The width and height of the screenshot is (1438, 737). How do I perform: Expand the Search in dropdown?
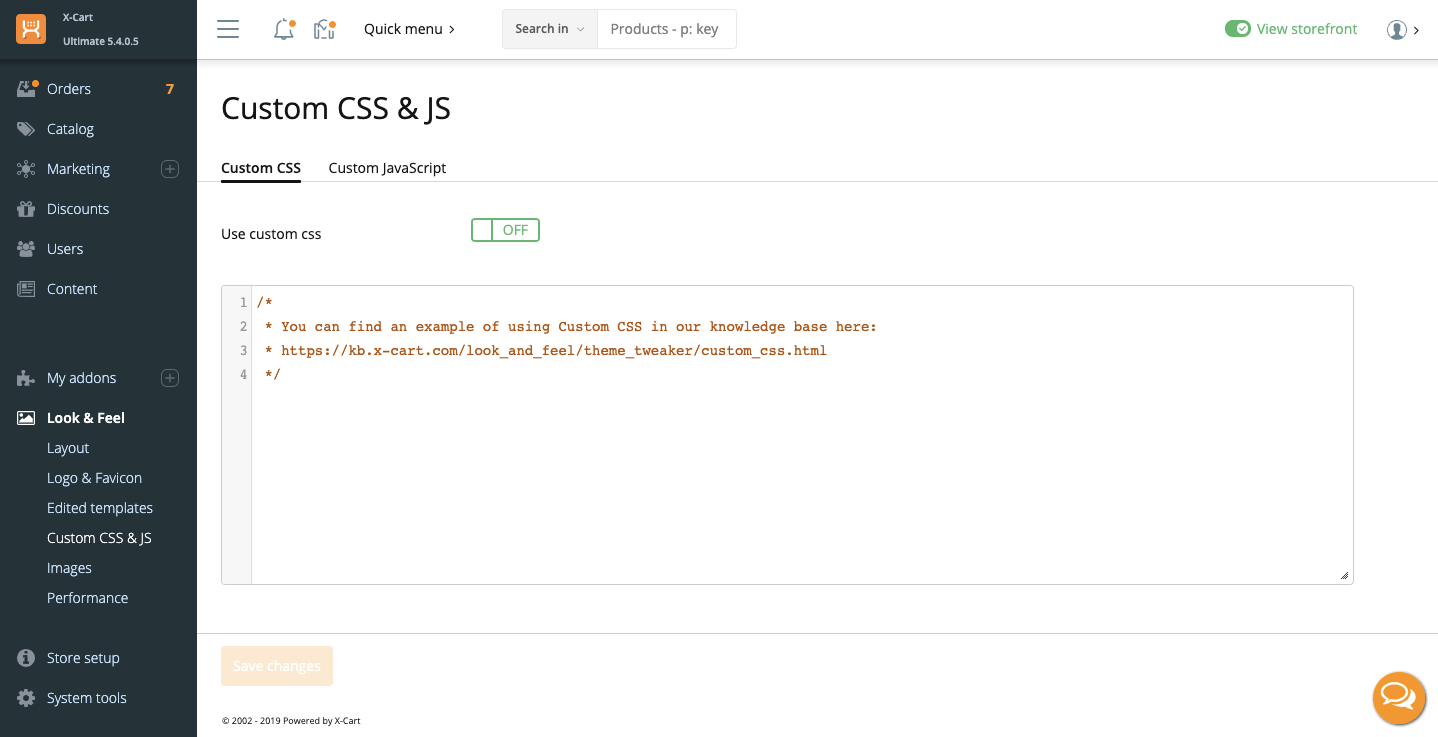(549, 29)
